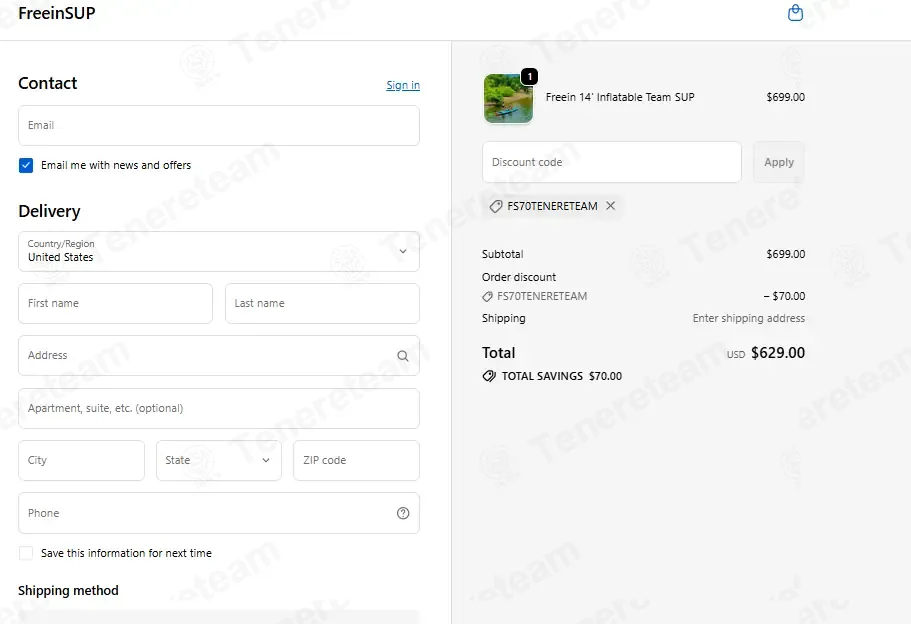
Task: Focus the First name field
Action: pyautogui.click(x=116, y=303)
